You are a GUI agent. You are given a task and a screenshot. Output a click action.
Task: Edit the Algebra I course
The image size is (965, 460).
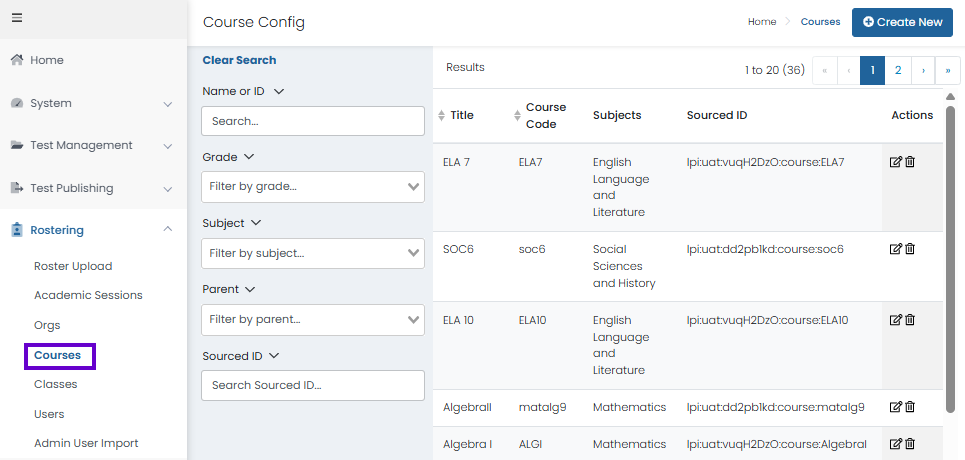point(896,443)
